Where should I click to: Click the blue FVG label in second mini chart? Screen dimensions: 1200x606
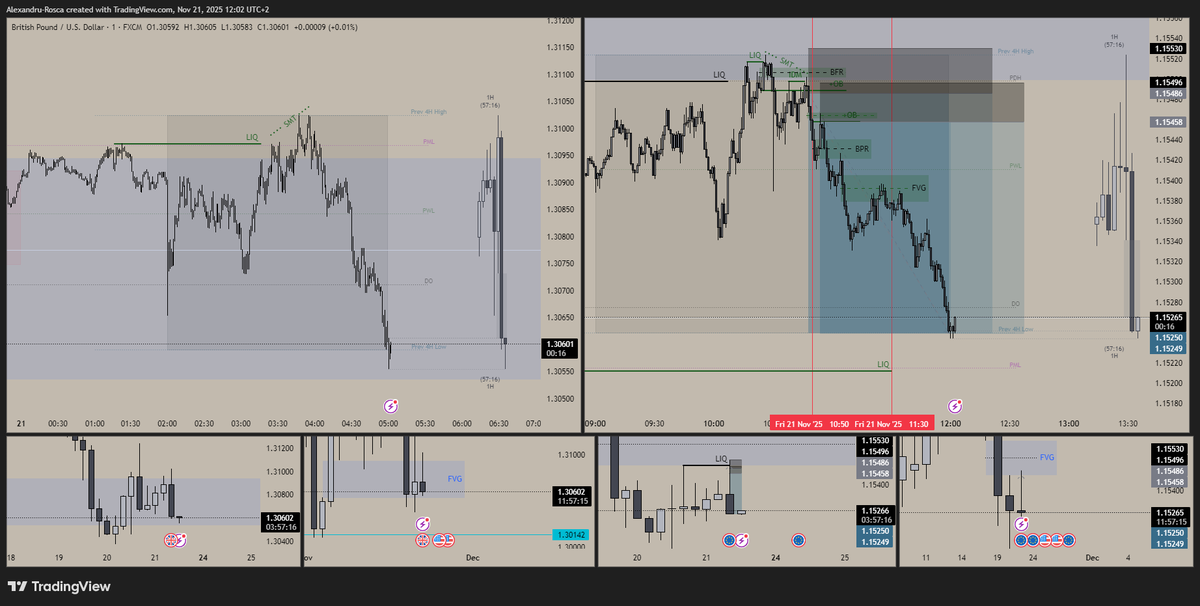(x=454, y=479)
